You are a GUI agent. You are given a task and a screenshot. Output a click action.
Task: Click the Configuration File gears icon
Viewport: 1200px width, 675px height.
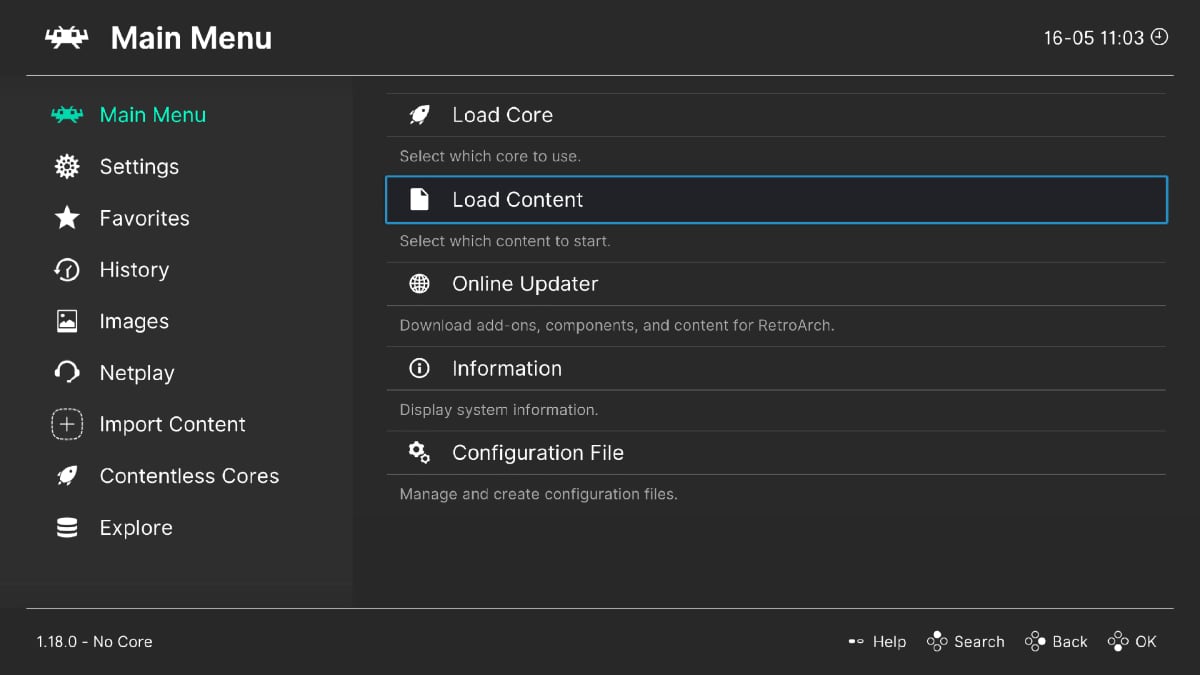click(420, 453)
